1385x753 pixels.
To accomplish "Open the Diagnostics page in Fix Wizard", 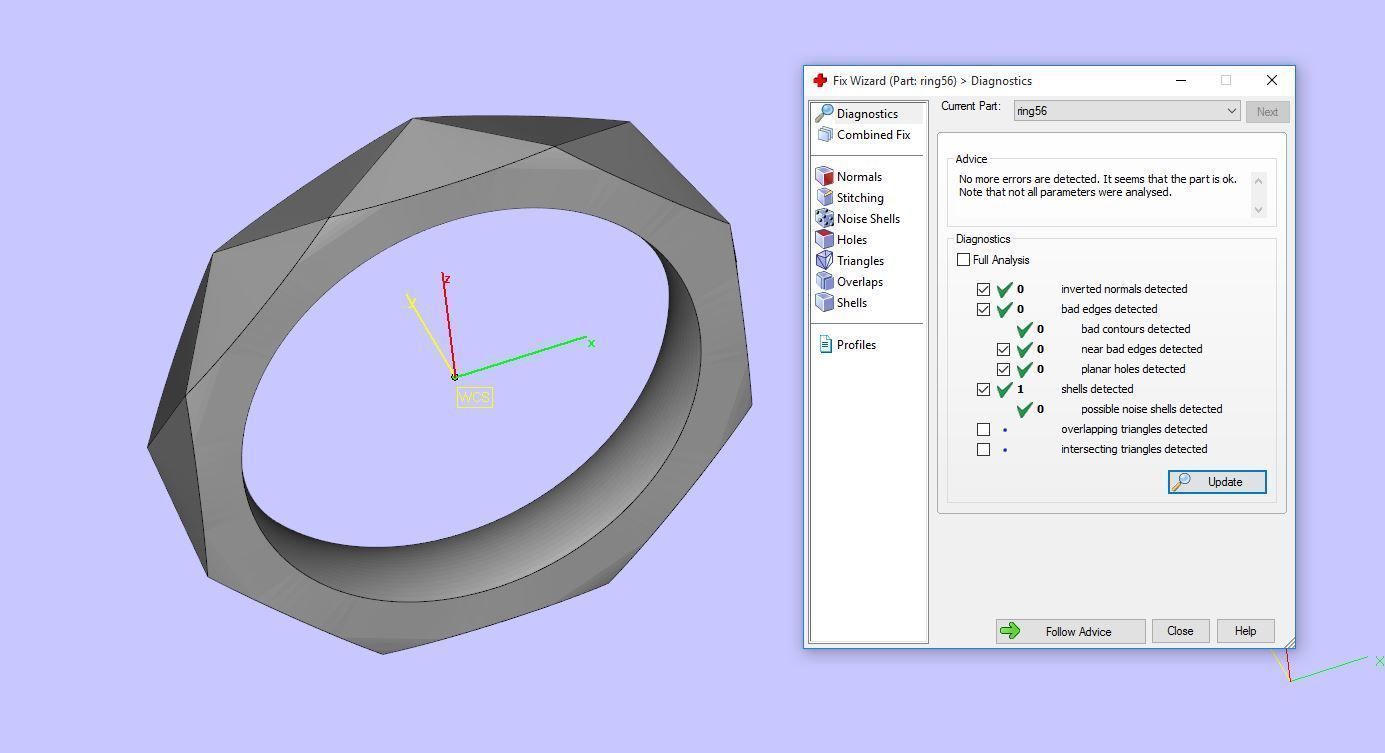I will coord(867,114).
